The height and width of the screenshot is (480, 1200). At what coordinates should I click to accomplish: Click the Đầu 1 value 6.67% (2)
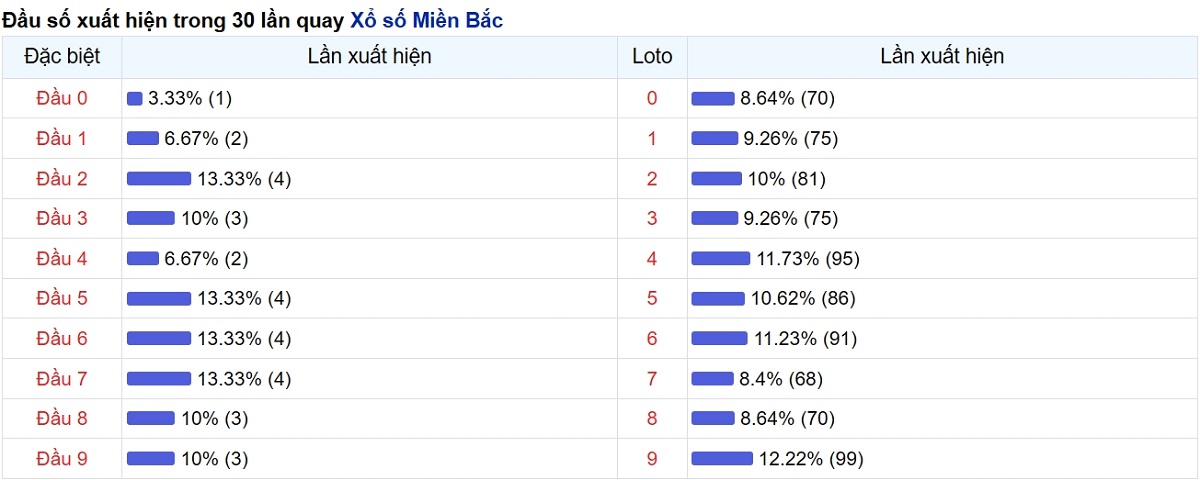207,138
